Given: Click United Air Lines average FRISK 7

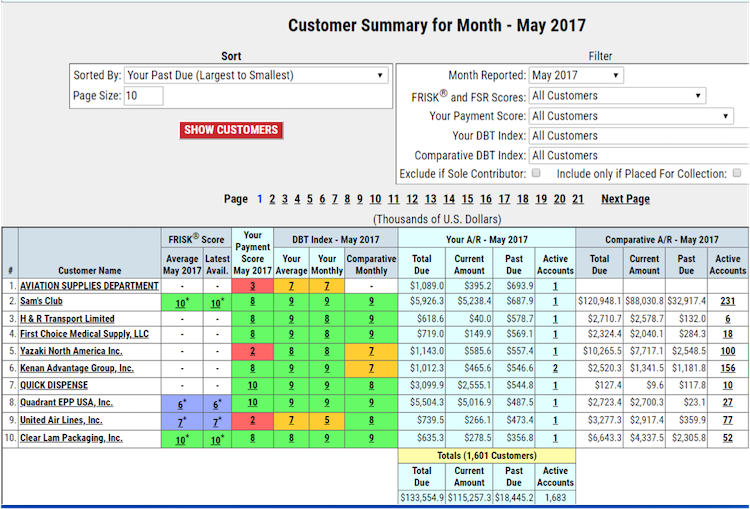Looking at the screenshot, I should click(x=182, y=422).
